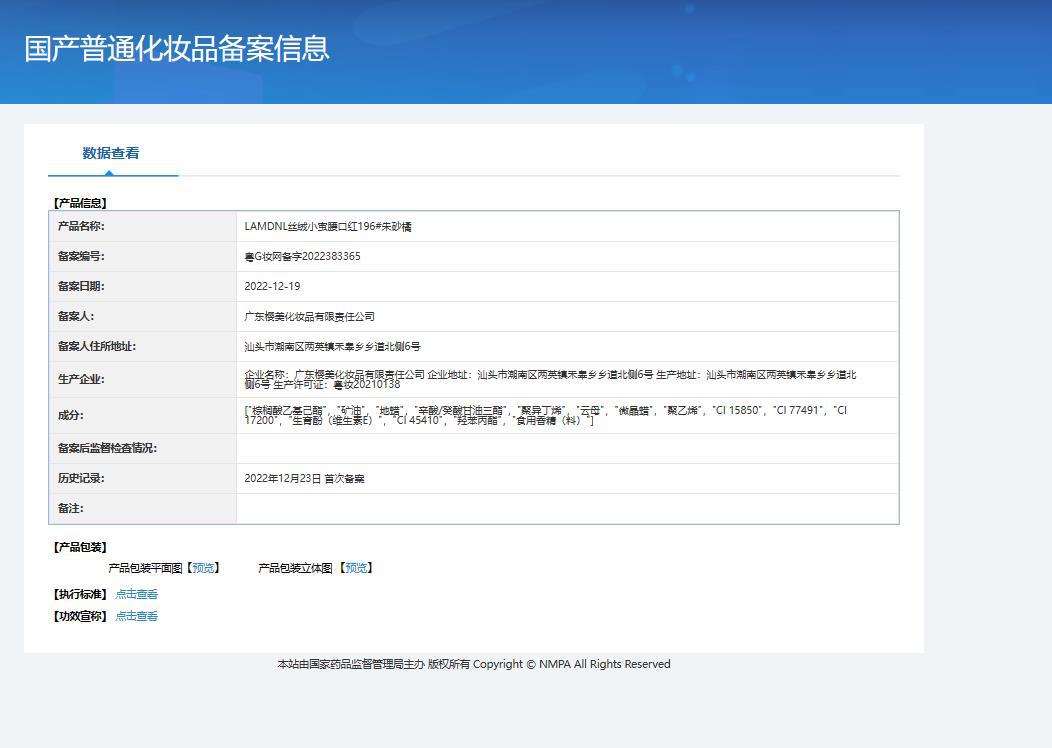Click the 产品名称 row label
This screenshot has height=748, width=1052.
[81, 227]
